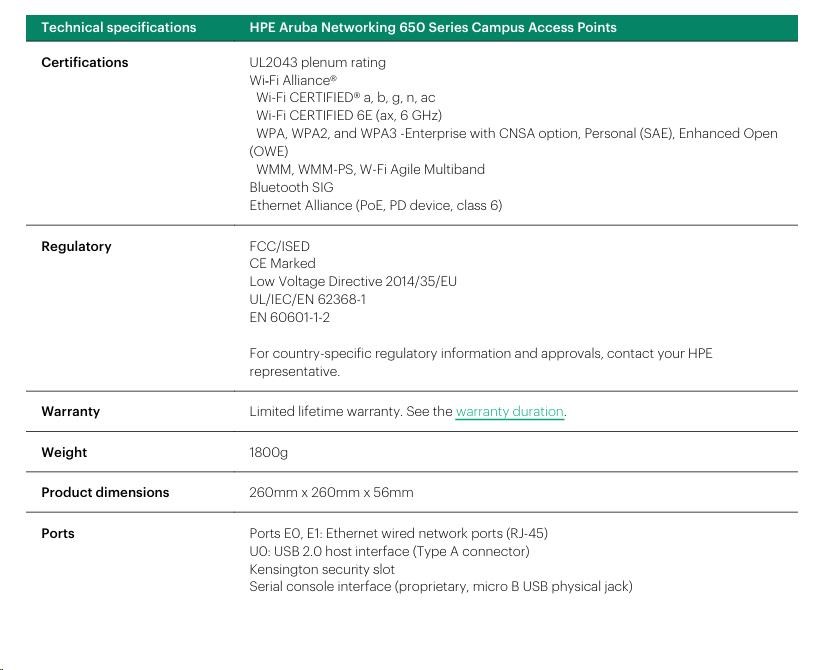Image resolution: width=840 pixels, height=670 pixels.
Task: Click the 'EN 60601-1-2' line
Action: [x=289, y=317]
